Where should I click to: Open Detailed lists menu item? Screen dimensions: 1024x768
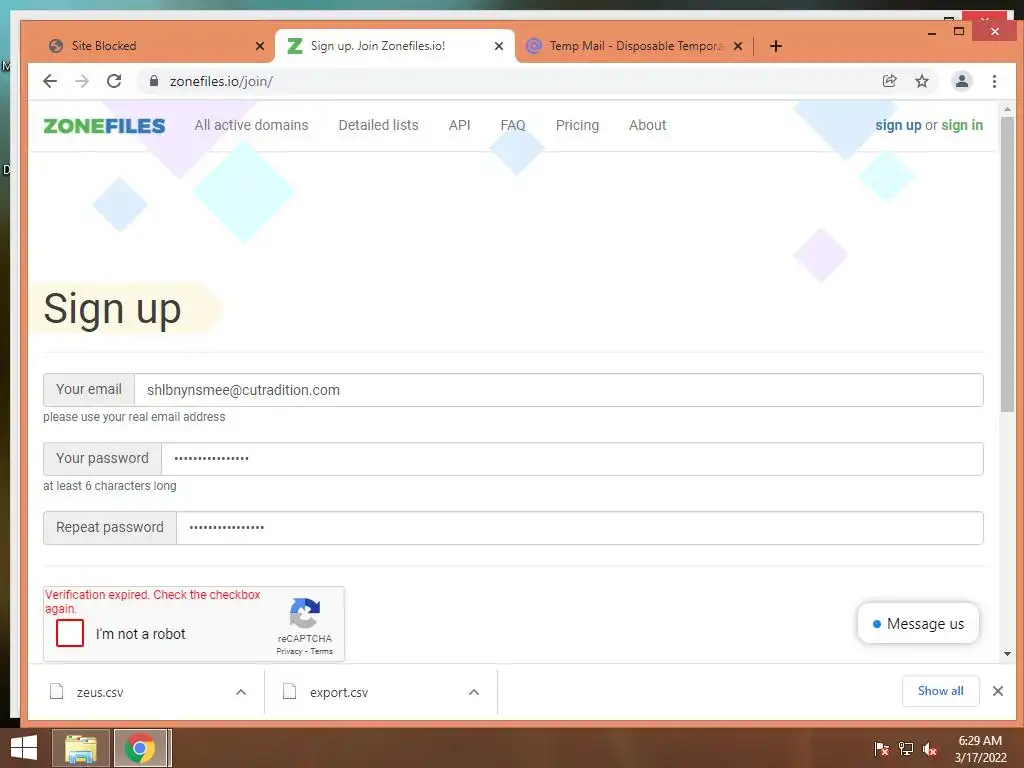[x=378, y=125]
